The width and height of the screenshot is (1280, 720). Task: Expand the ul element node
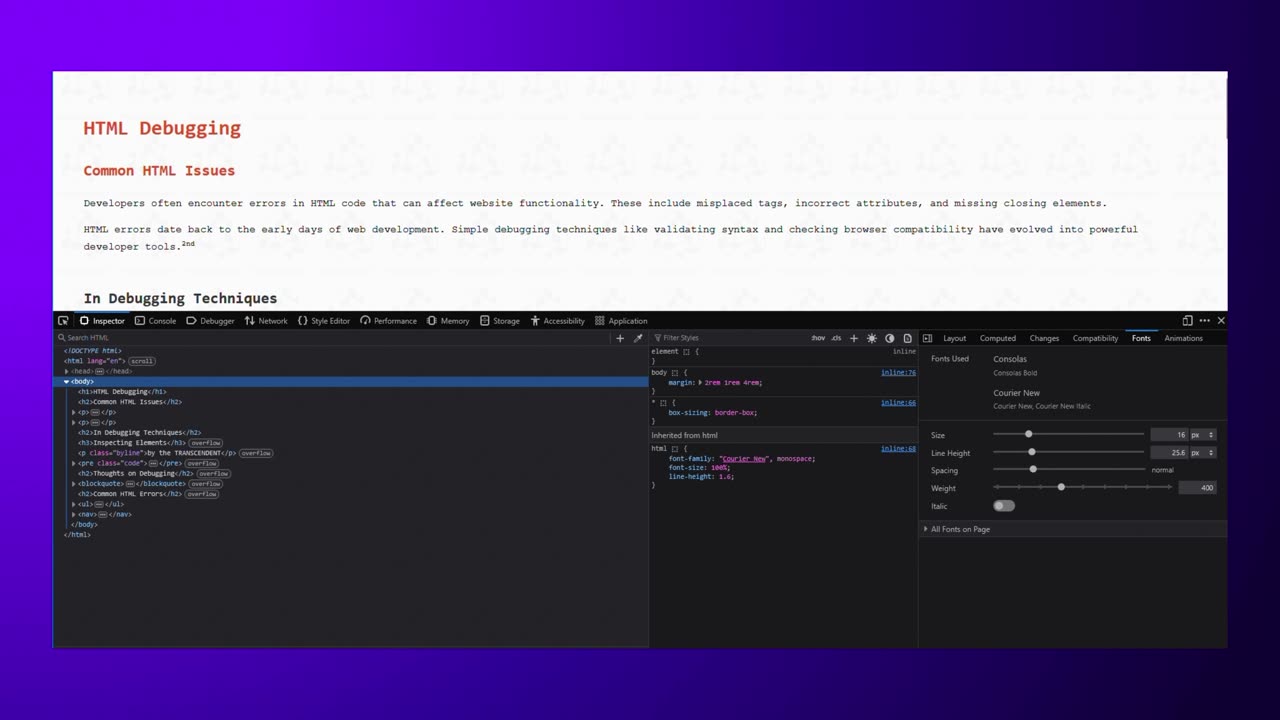(x=74, y=504)
